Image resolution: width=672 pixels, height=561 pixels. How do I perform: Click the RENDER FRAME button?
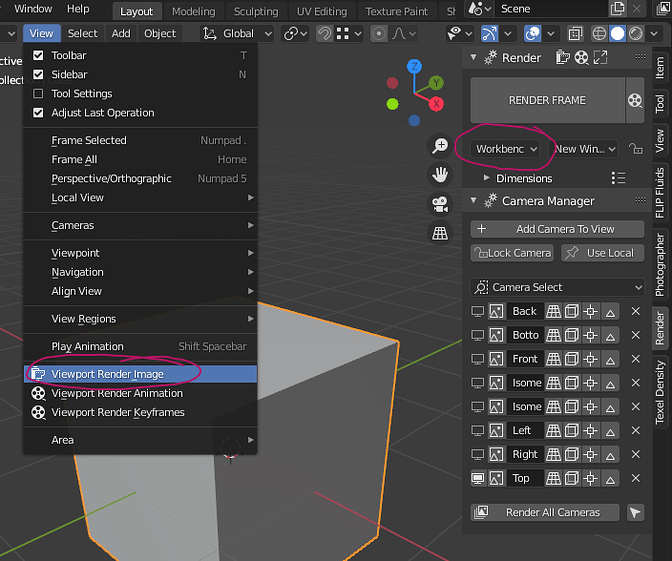[547, 100]
